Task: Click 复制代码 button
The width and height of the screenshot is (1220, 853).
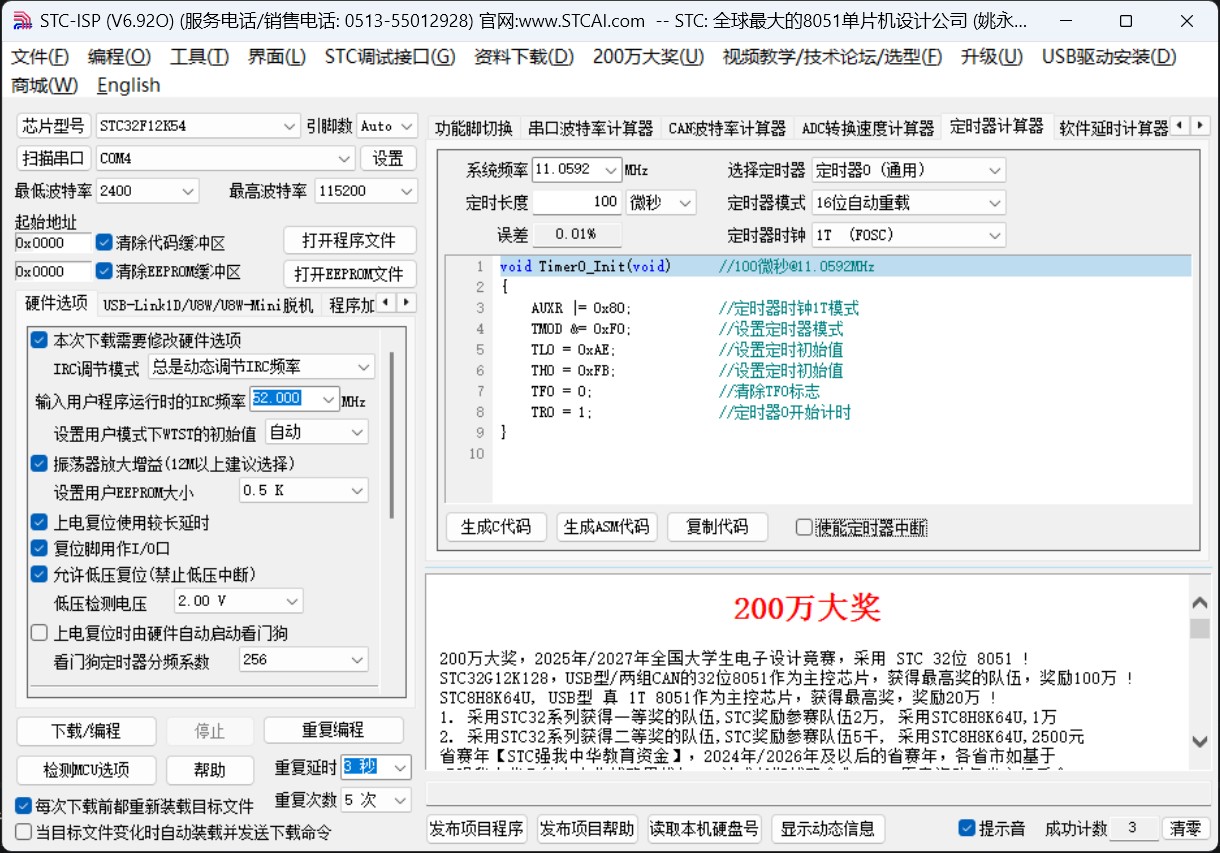Action: tap(717, 527)
